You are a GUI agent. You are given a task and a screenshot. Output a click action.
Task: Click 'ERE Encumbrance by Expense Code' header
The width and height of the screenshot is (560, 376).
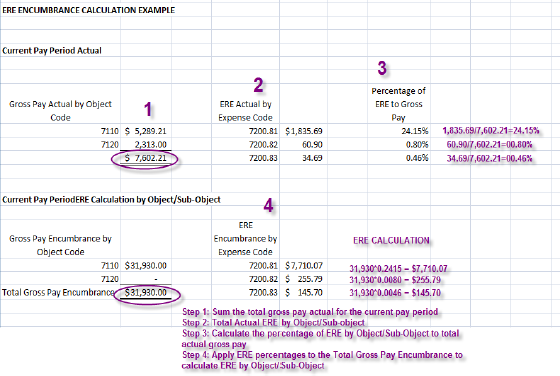click(245, 239)
